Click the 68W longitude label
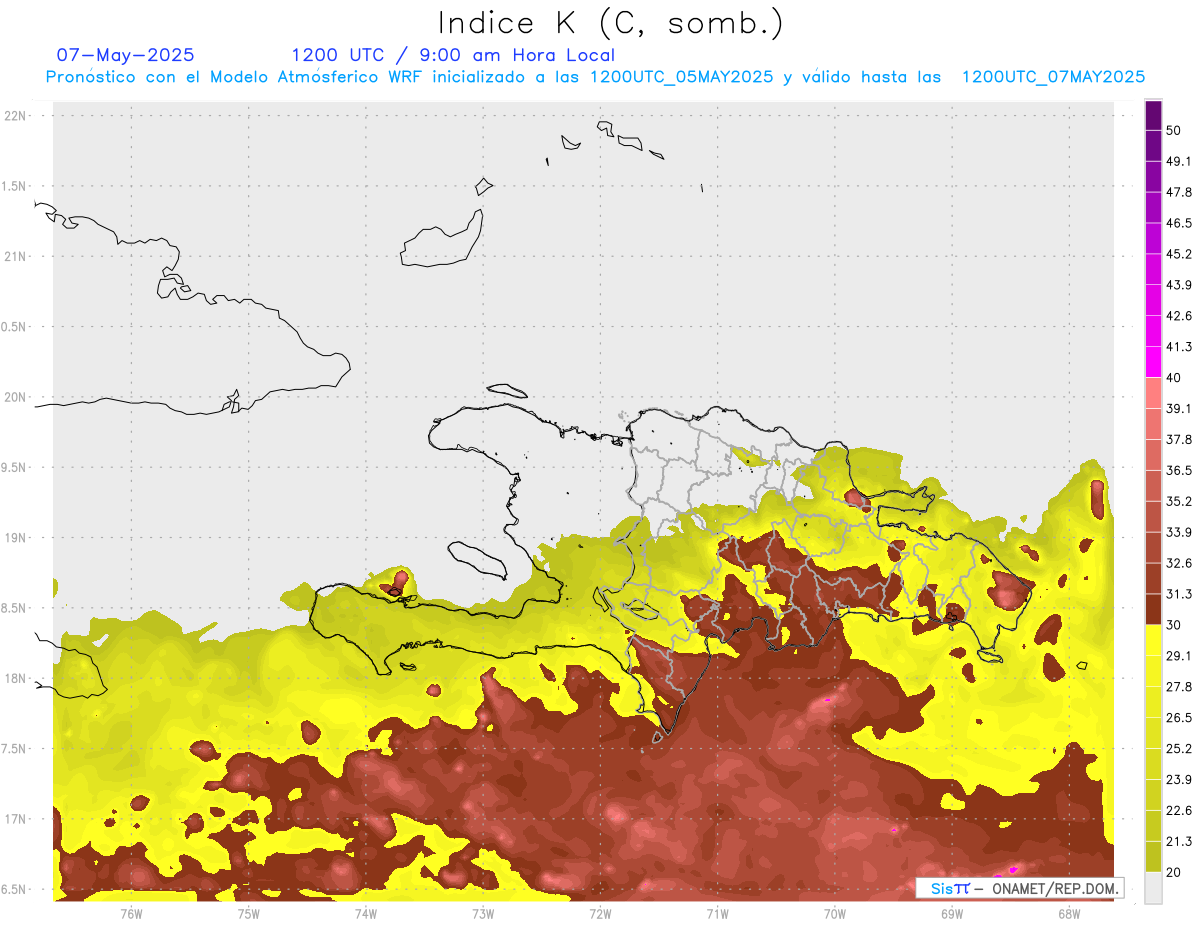This screenshot has width=1200, height=927. [x=1069, y=913]
